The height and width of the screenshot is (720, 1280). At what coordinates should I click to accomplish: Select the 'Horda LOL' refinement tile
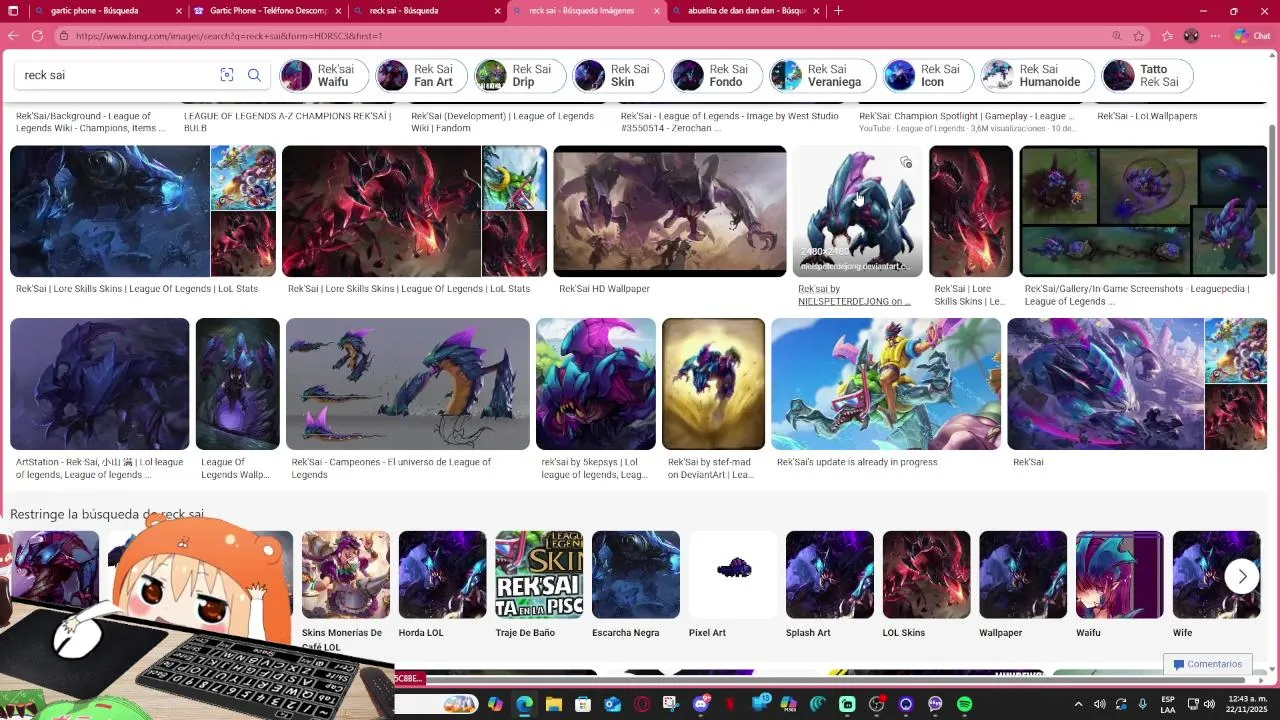pos(442,585)
